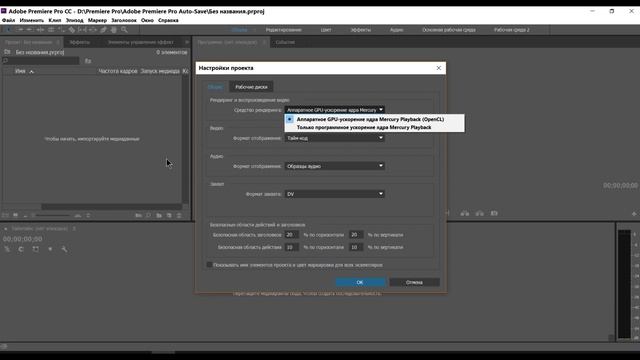The width and height of the screenshot is (640, 360).
Task: Click Отмена to cancel Project Settings
Action: coord(414,282)
